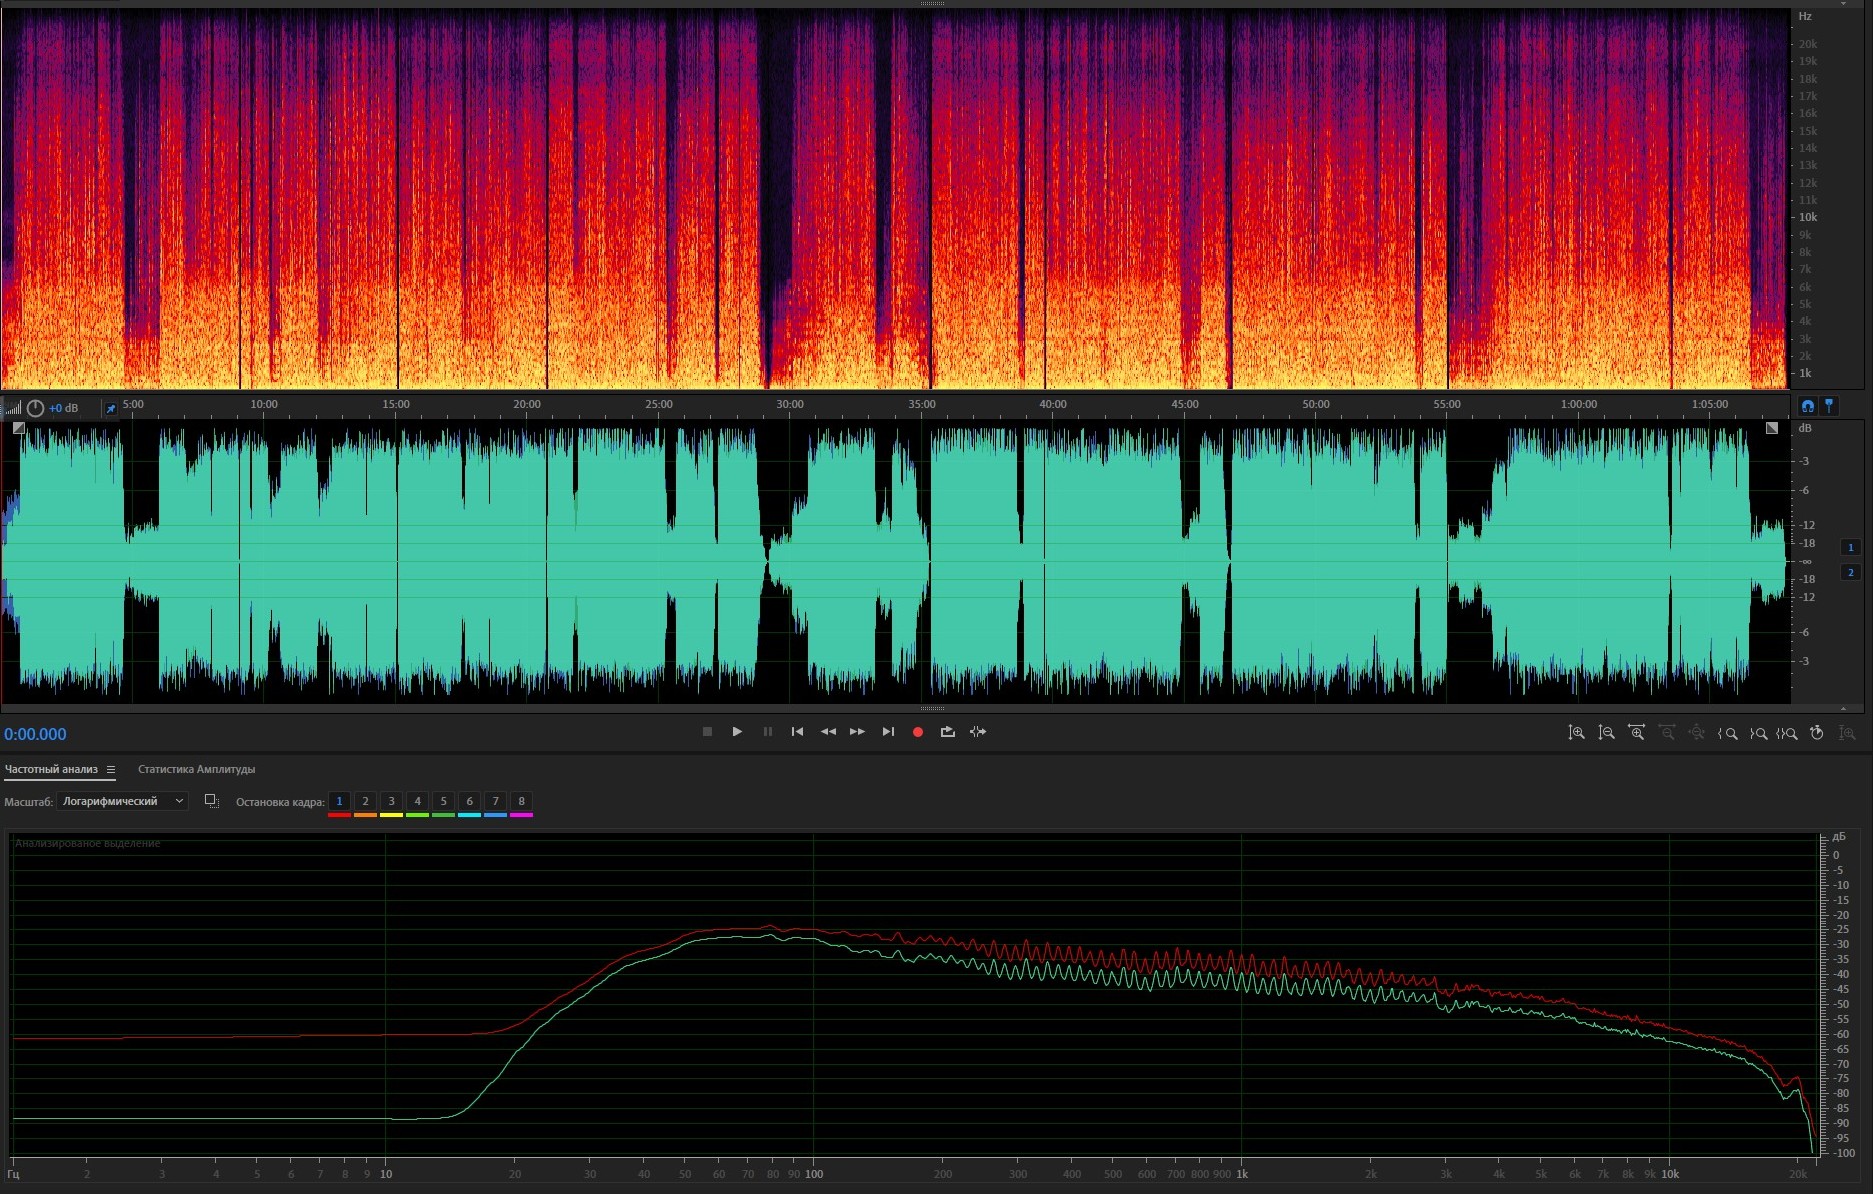This screenshot has width=1873, height=1194.
Task: Toggle channel 2 enable button
Action: click(x=1850, y=572)
